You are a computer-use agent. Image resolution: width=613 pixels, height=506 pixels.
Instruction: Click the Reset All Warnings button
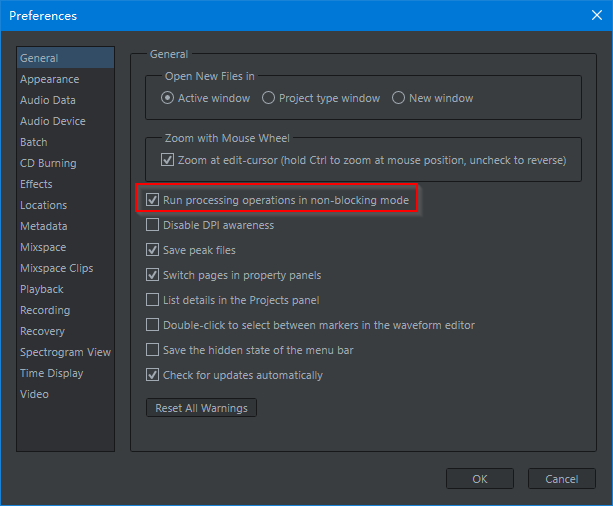tap(202, 408)
